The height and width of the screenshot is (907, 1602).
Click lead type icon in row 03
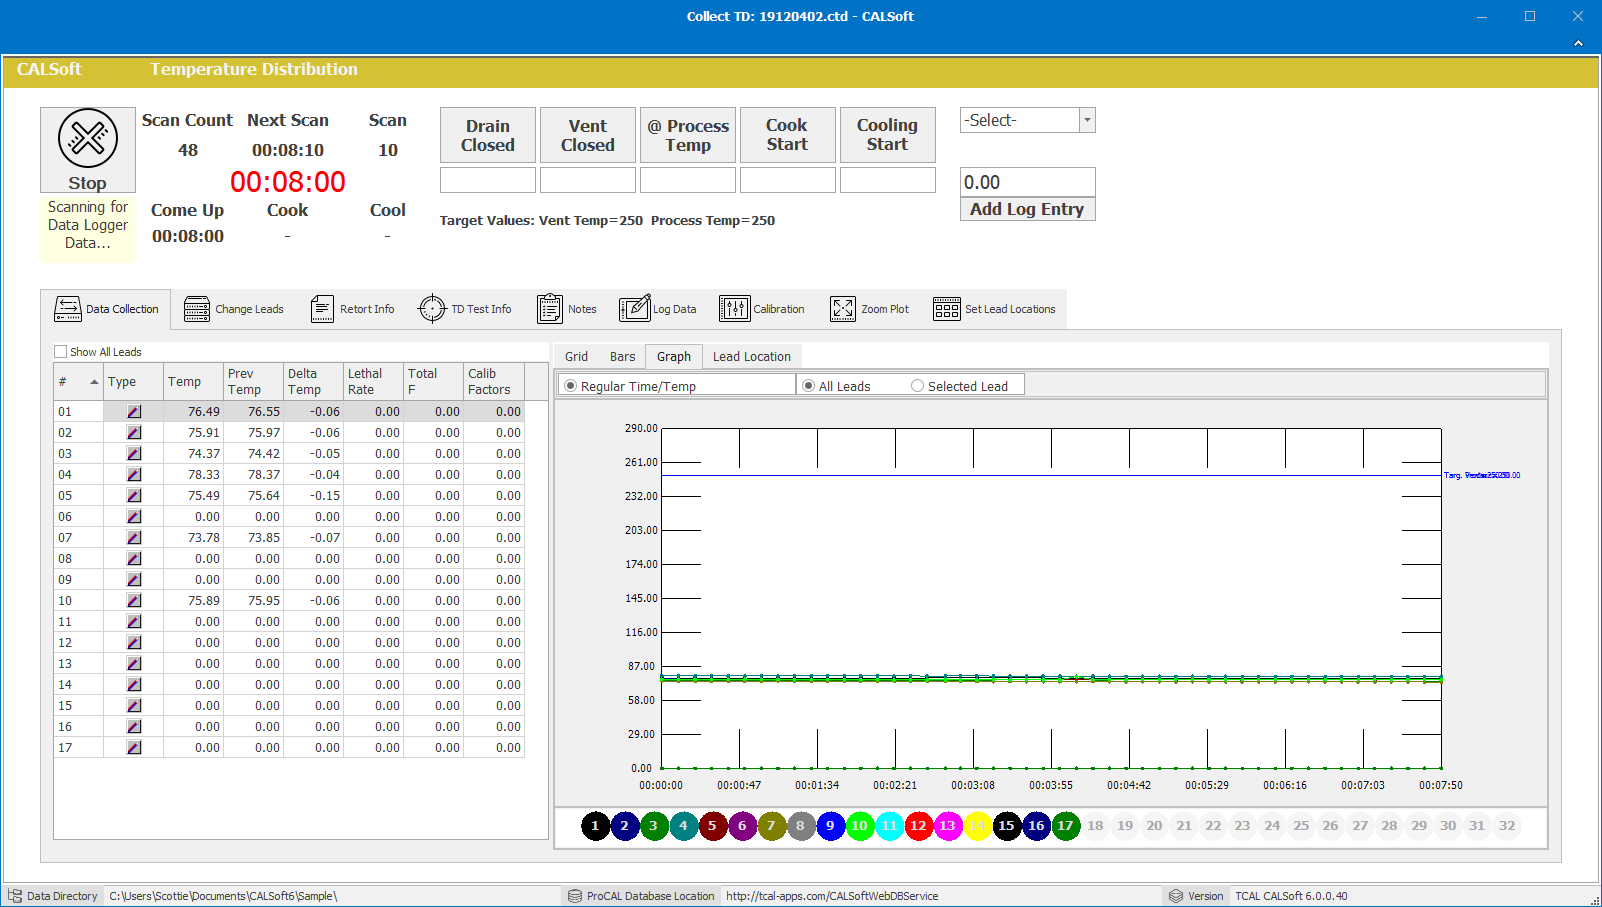point(134,454)
